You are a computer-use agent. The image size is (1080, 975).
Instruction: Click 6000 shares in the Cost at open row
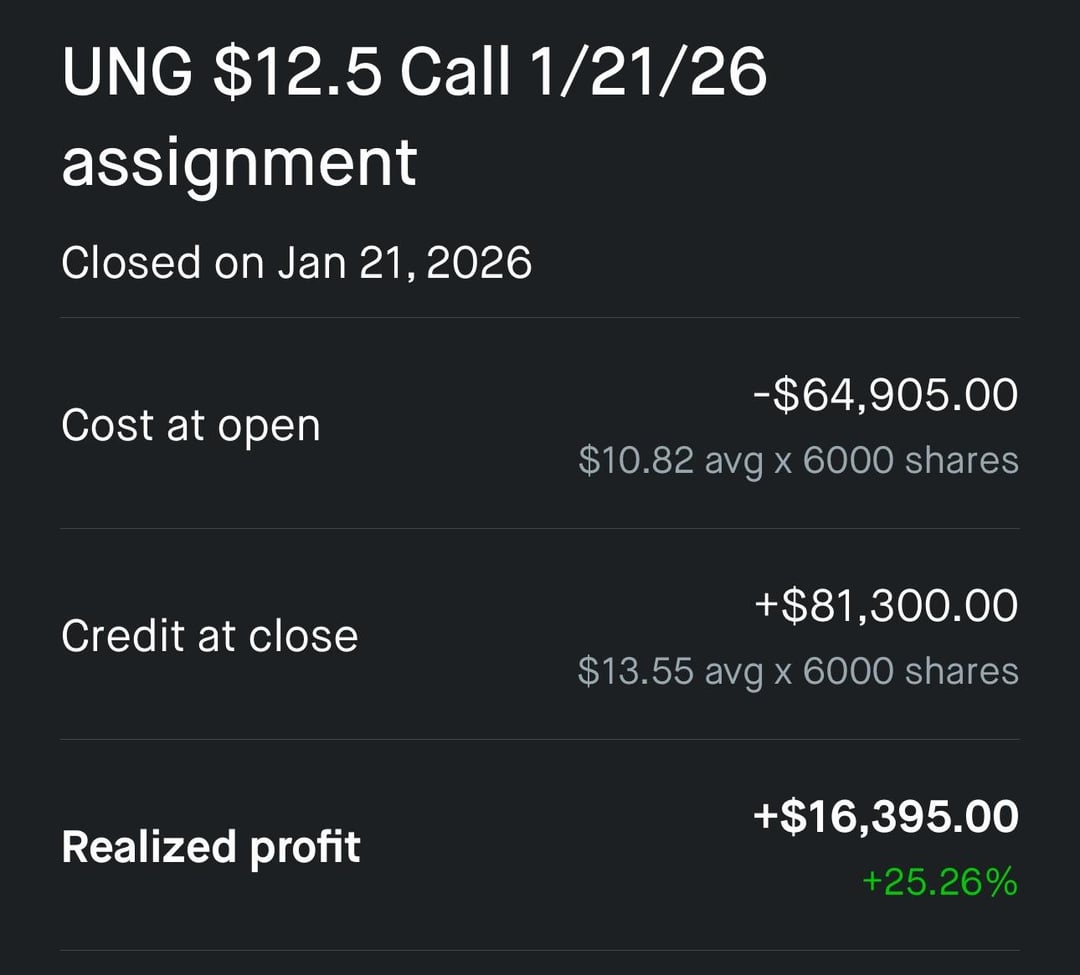click(911, 460)
